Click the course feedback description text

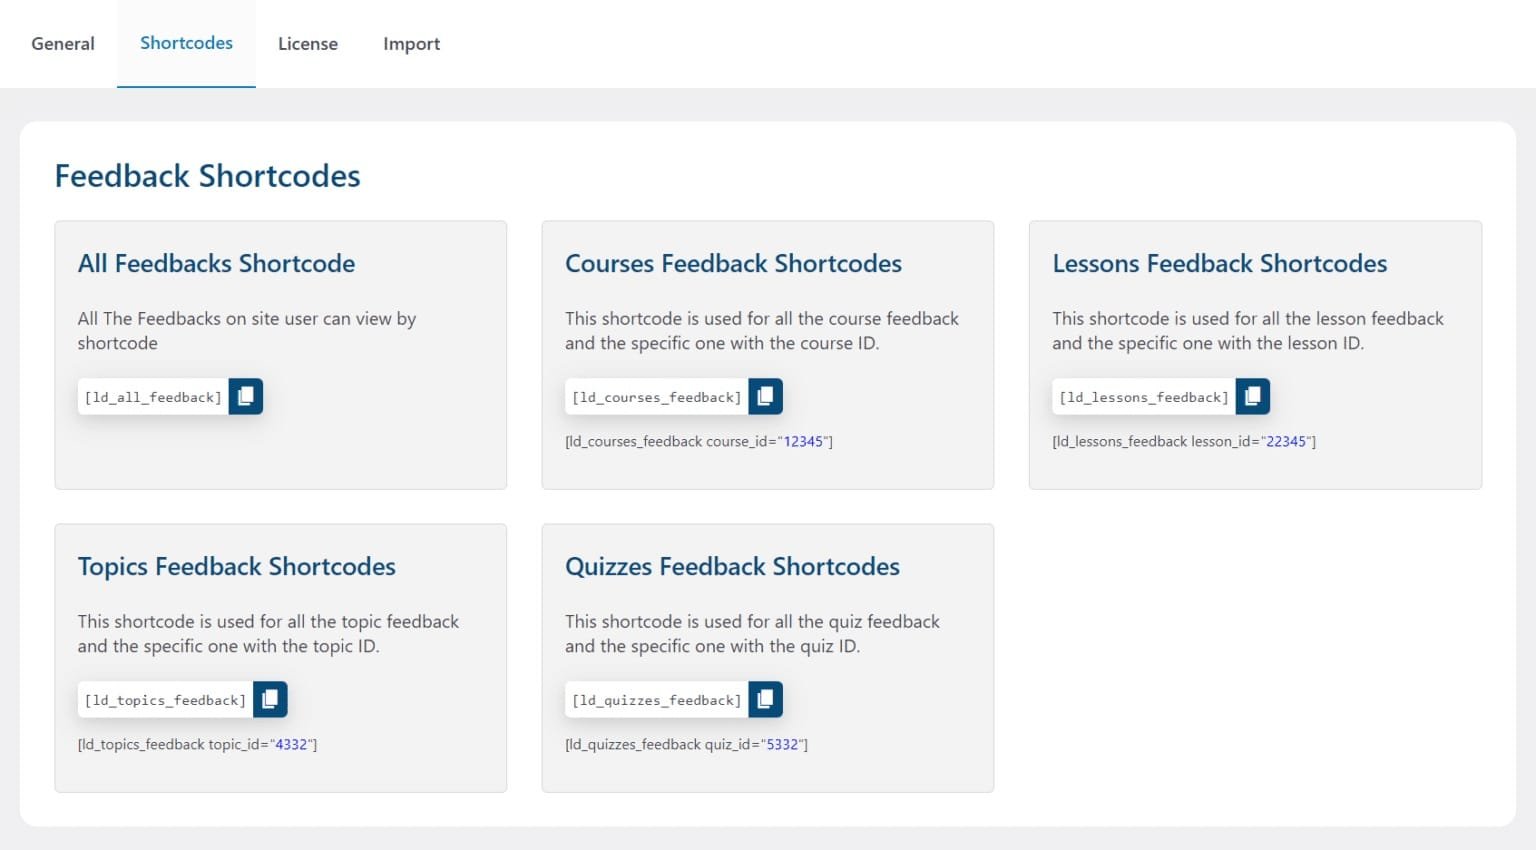coord(762,331)
